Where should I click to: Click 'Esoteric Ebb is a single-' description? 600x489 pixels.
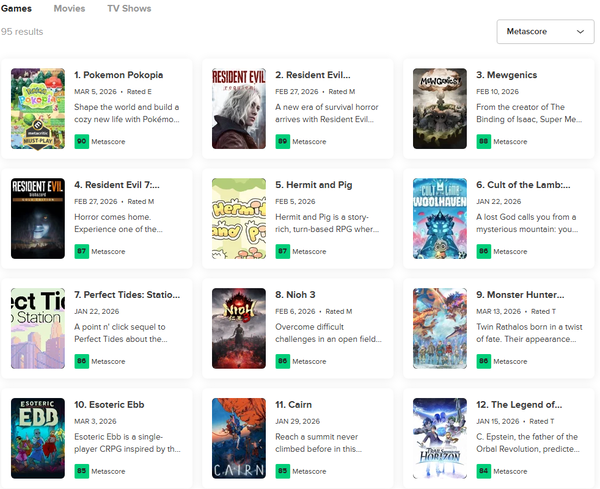point(119,437)
